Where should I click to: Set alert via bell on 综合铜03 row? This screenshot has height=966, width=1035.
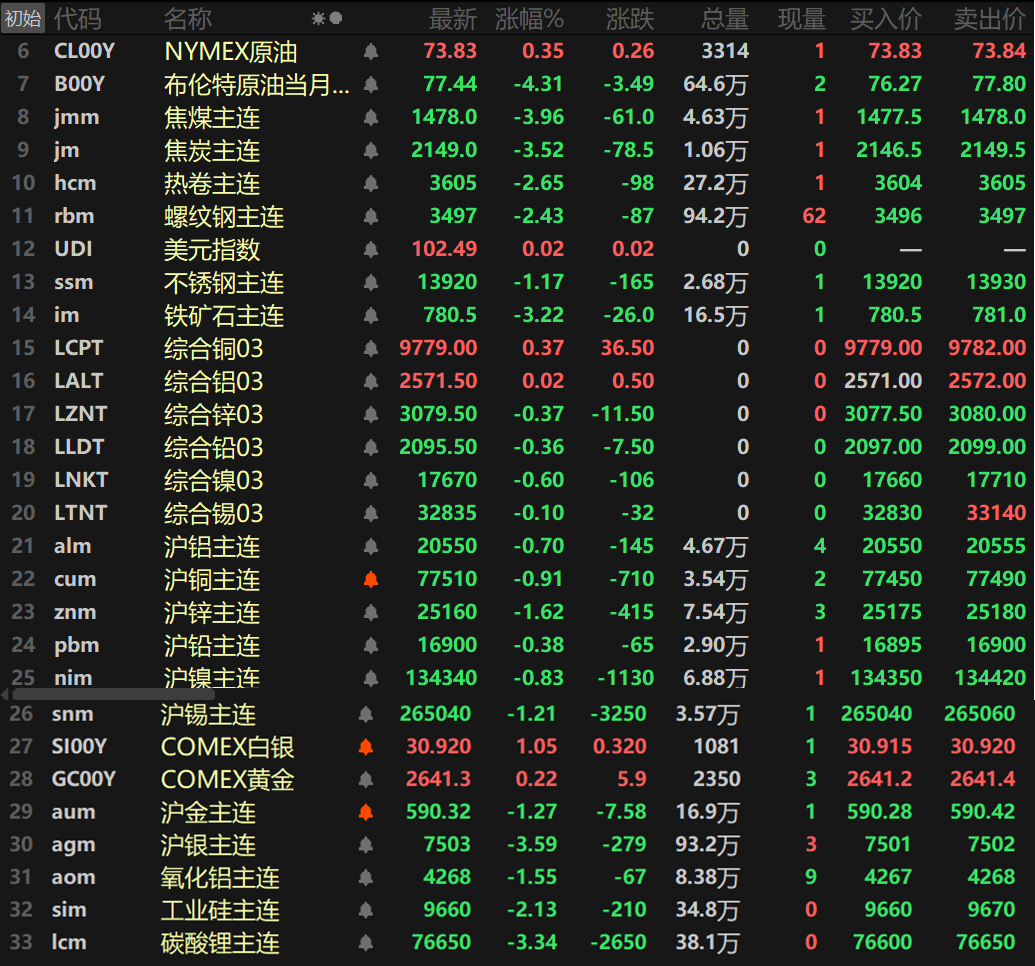click(371, 349)
